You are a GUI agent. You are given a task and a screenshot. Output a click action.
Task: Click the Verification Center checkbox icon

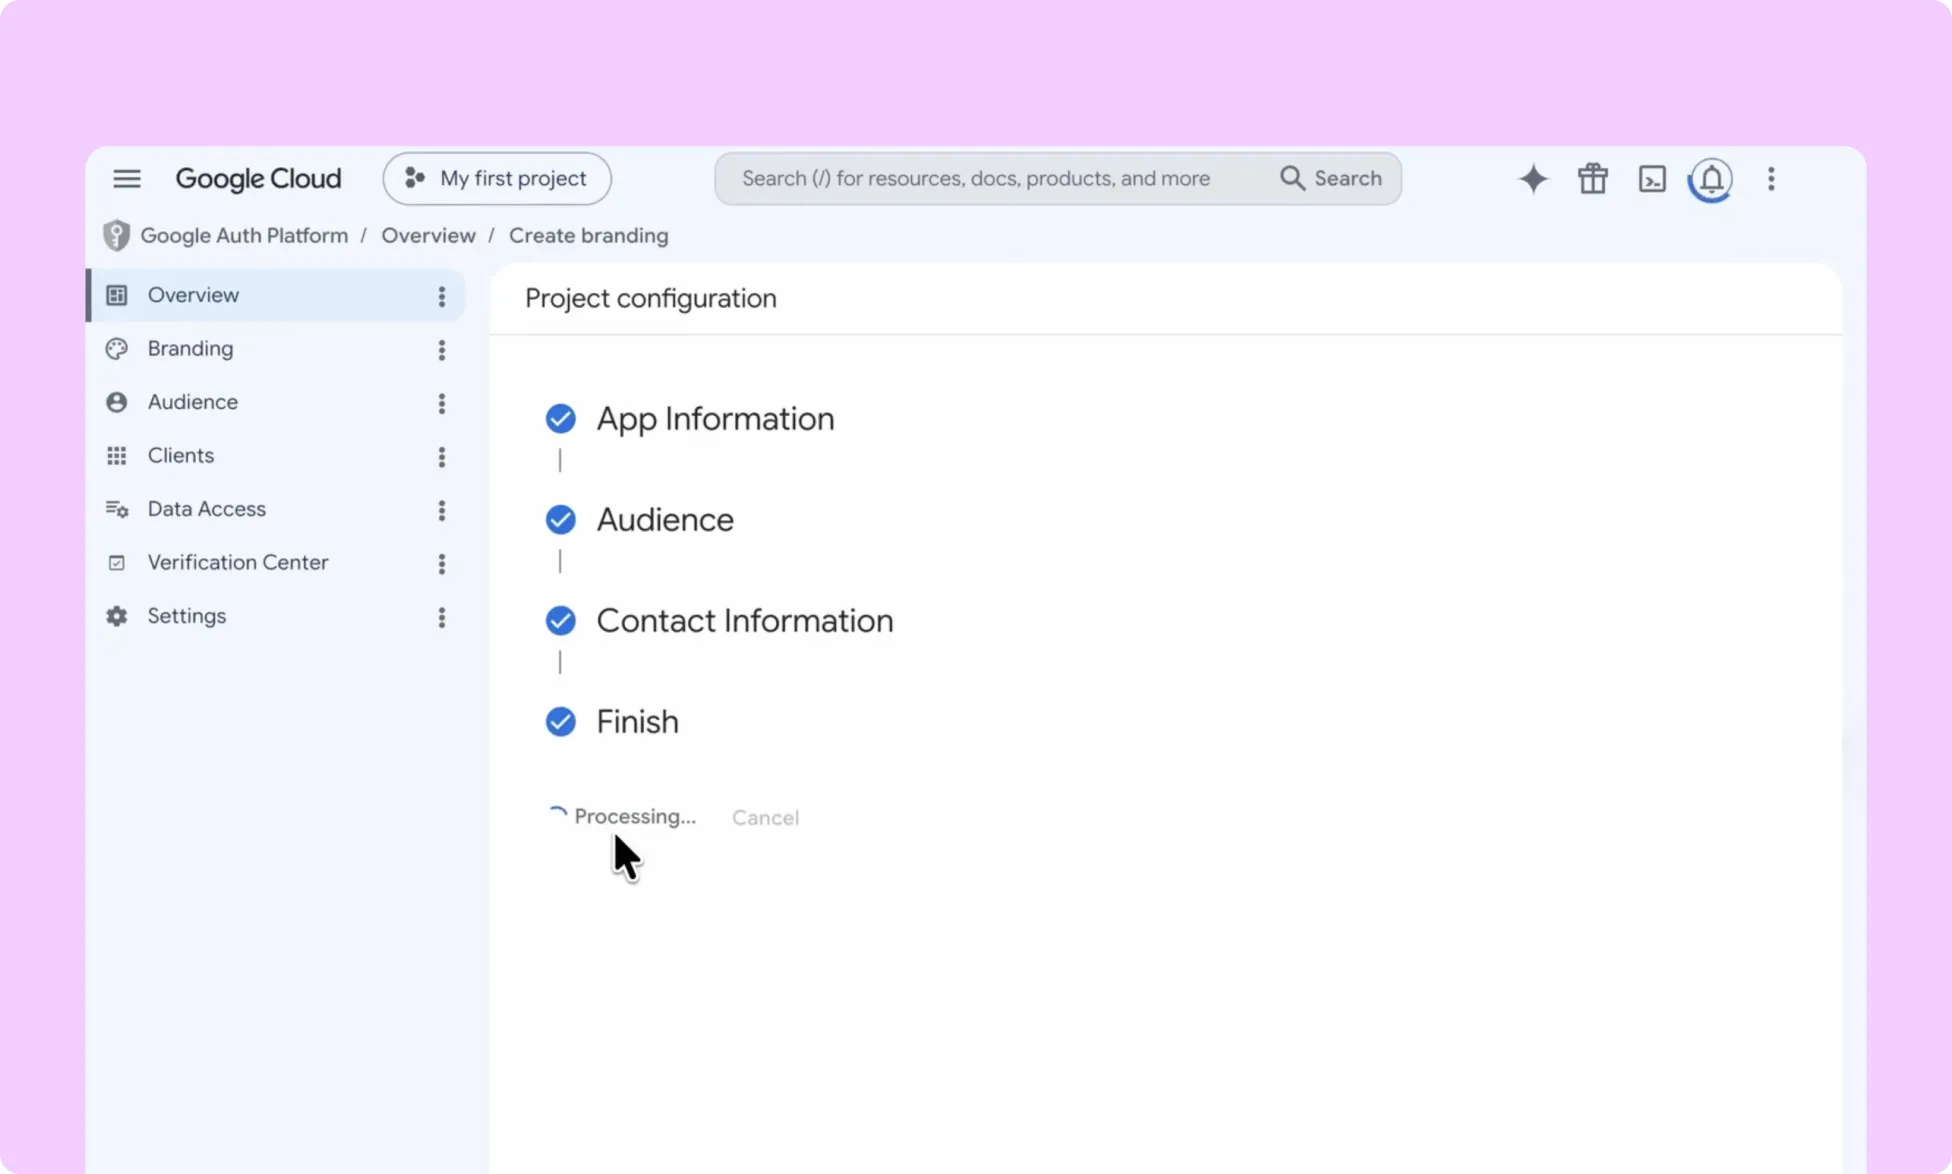point(117,563)
